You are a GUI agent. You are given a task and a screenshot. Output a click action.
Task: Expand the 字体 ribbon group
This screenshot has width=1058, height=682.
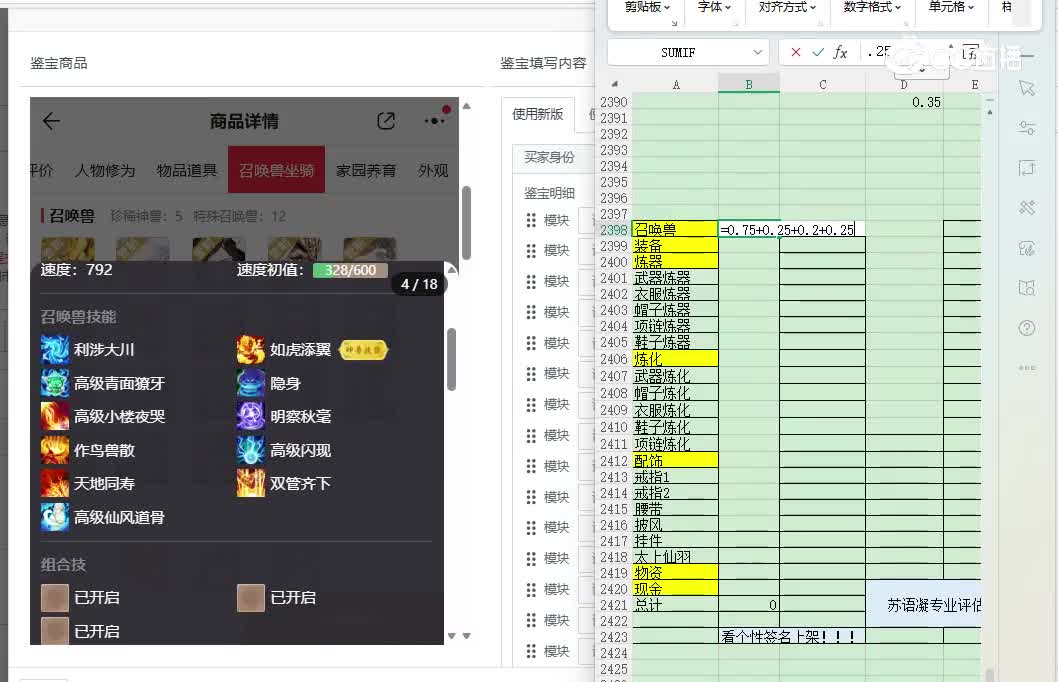(x=714, y=7)
